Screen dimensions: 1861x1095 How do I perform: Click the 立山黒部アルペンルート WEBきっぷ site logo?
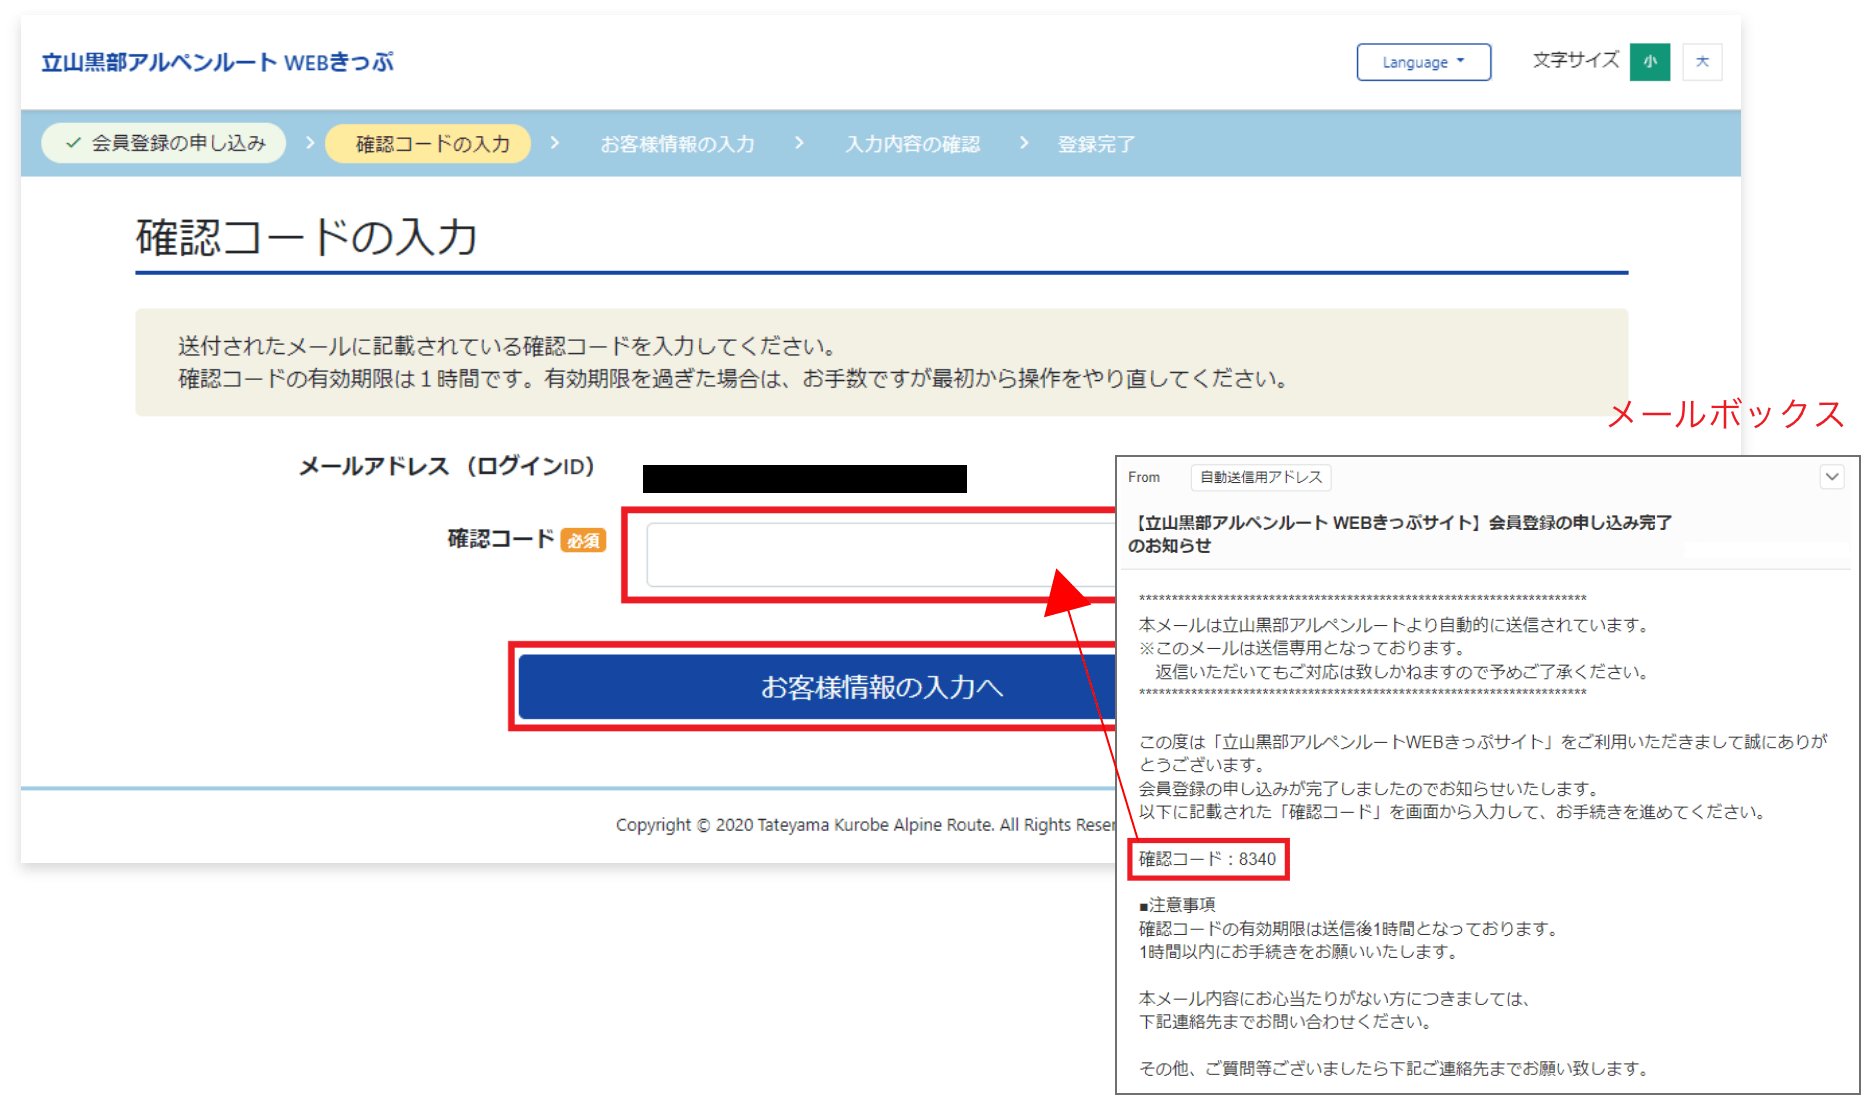pyautogui.click(x=217, y=62)
